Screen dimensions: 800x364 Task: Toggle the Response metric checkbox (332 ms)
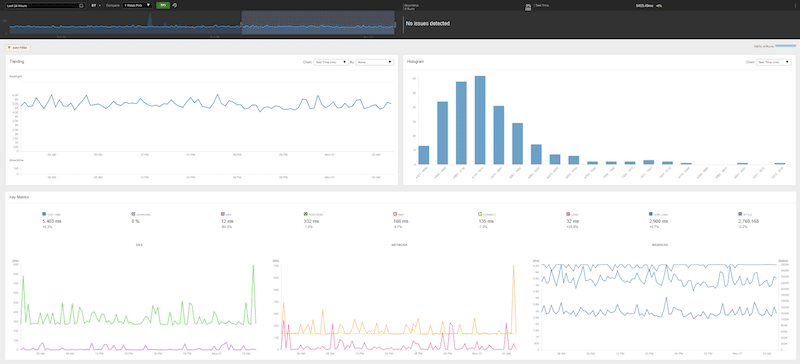(305, 215)
